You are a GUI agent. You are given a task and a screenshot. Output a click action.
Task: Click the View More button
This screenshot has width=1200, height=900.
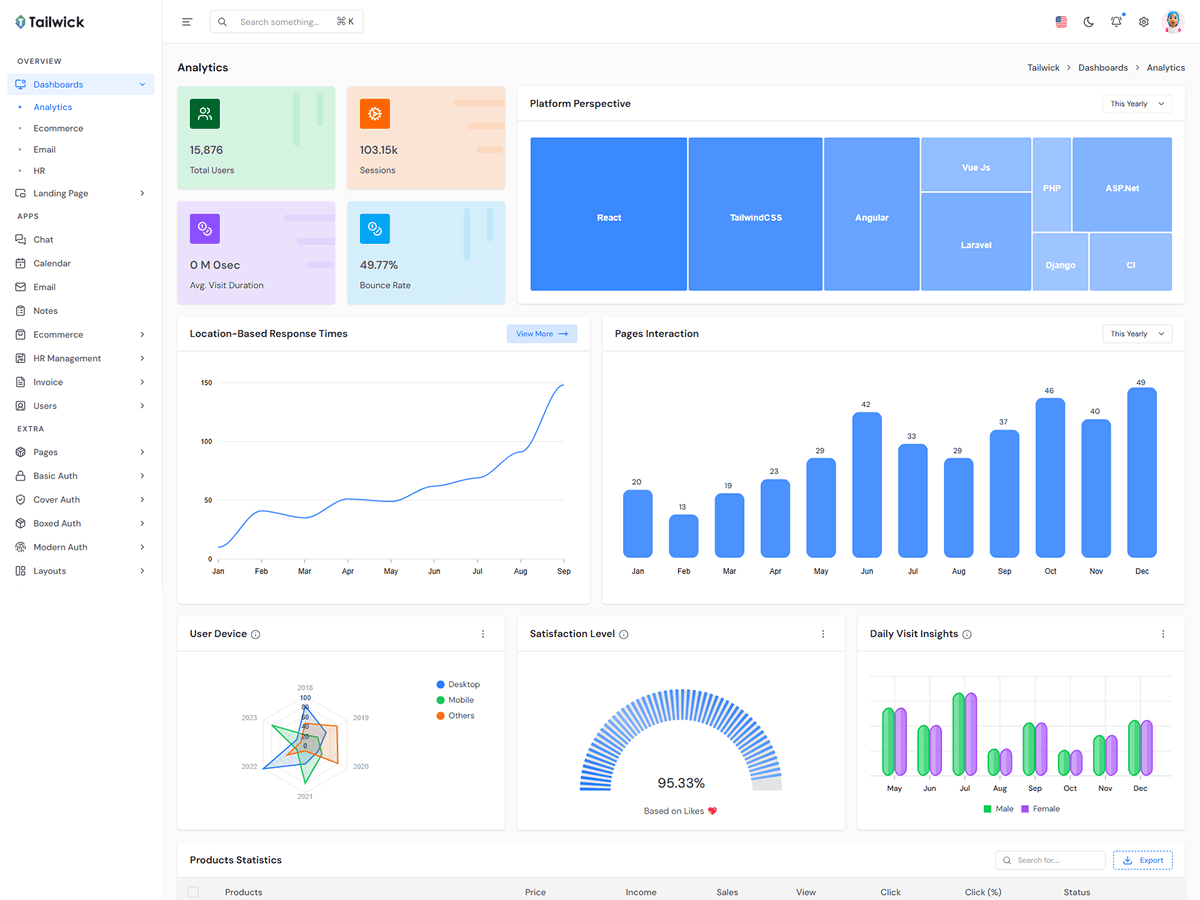[541, 334]
